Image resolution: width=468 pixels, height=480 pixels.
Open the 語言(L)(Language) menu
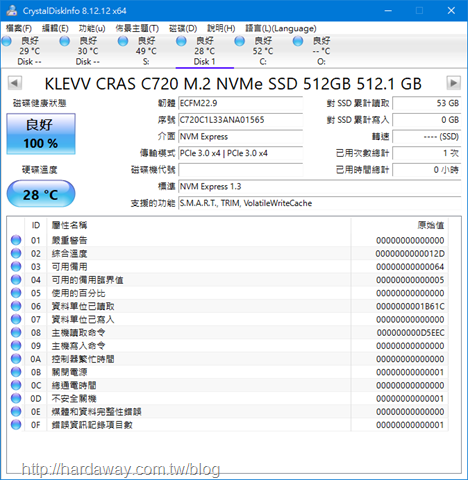click(x=281, y=28)
